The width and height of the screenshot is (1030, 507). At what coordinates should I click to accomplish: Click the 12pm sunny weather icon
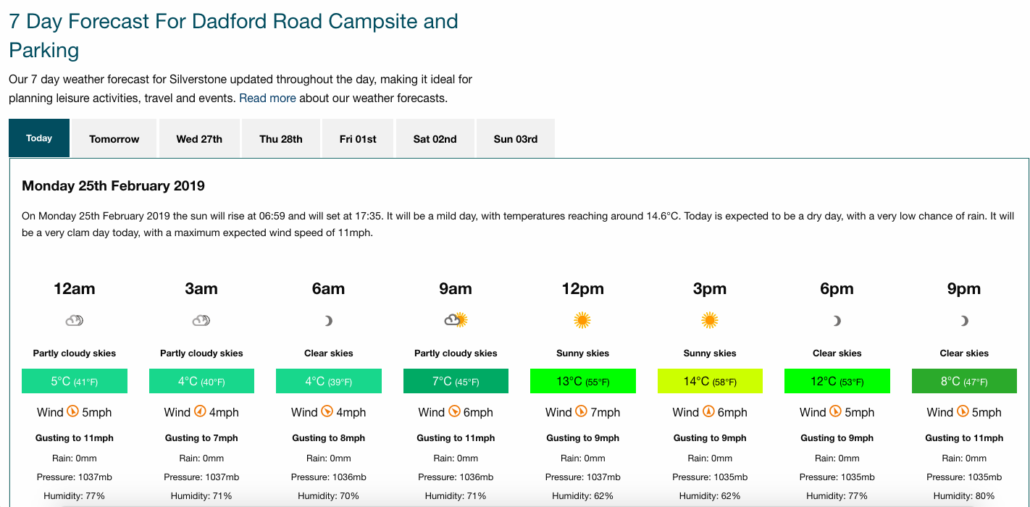[582, 320]
